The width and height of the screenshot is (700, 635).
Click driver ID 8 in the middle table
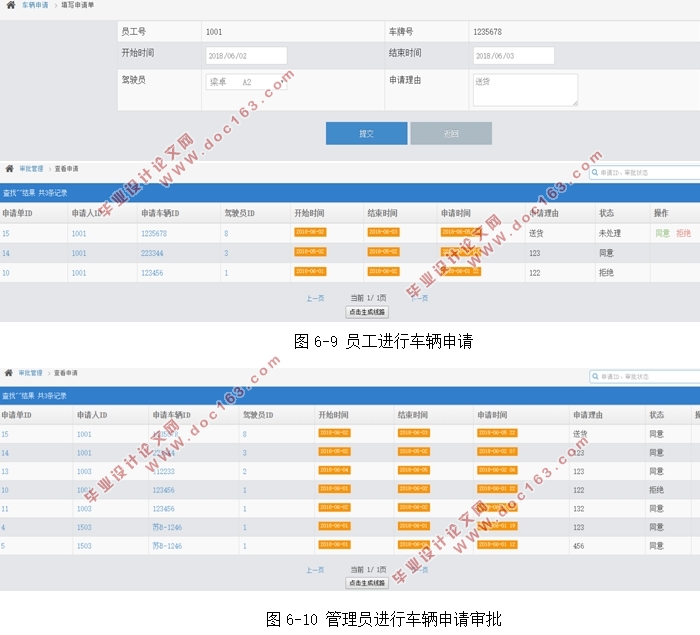click(x=226, y=233)
